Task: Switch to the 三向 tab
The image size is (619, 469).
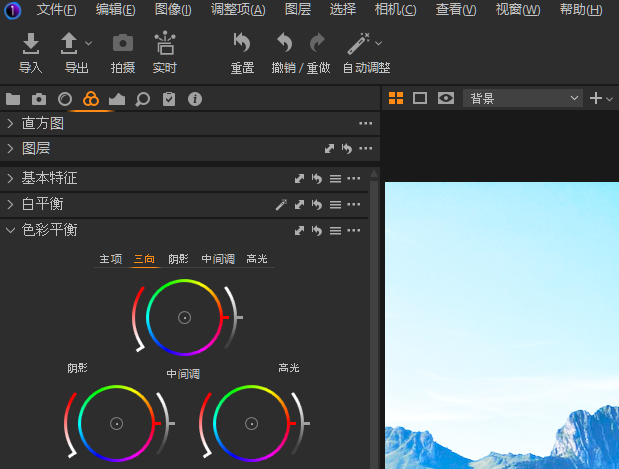Action: 144,259
